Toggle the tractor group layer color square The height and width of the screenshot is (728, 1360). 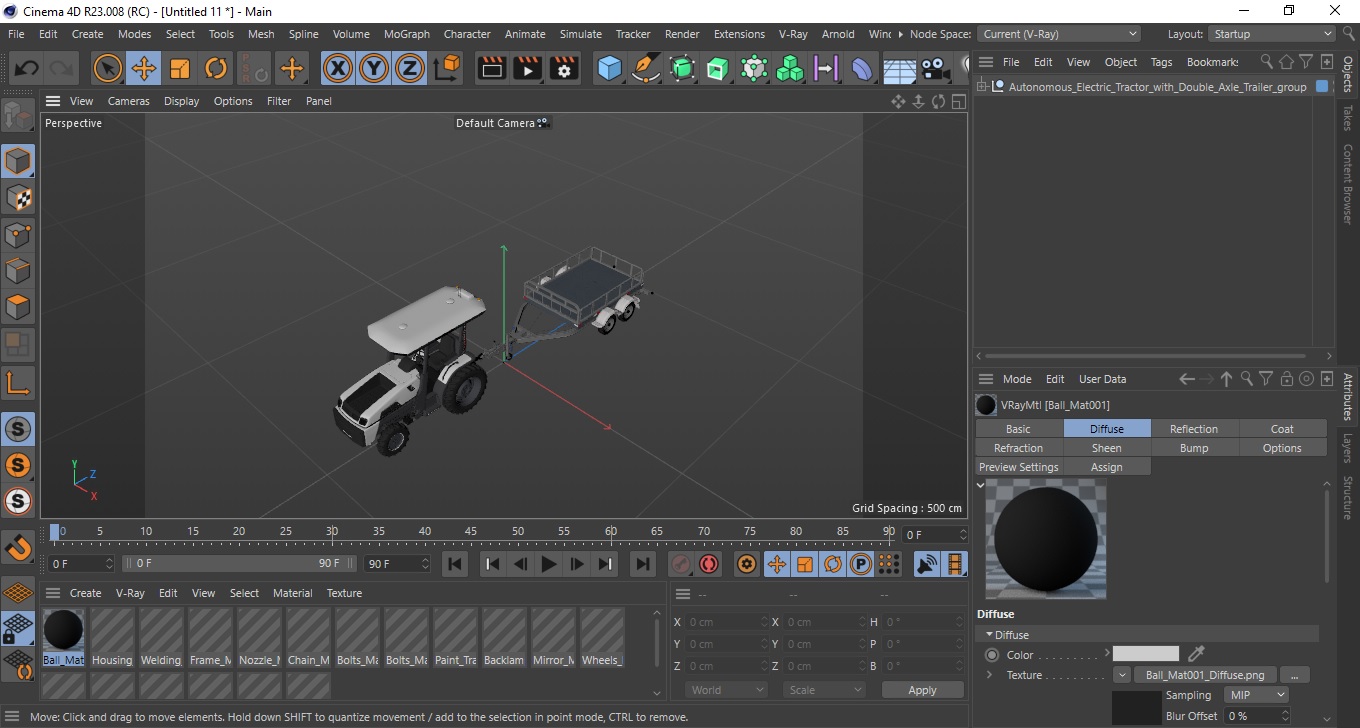point(1322,87)
